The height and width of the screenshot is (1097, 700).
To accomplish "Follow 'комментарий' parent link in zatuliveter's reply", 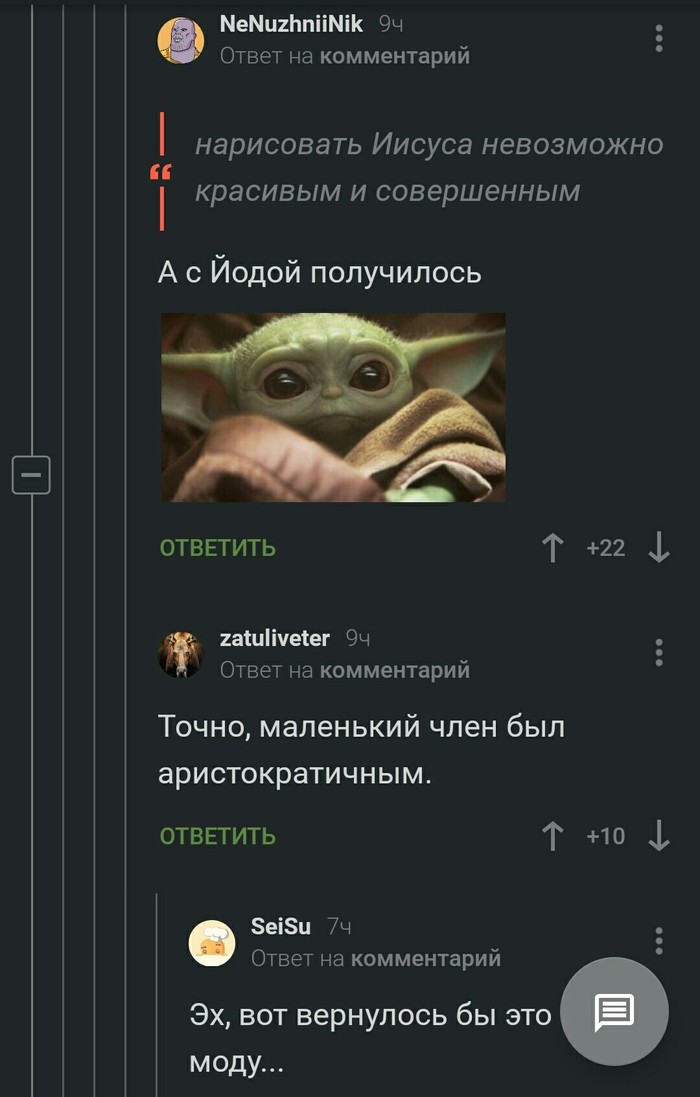I will point(394,670).
